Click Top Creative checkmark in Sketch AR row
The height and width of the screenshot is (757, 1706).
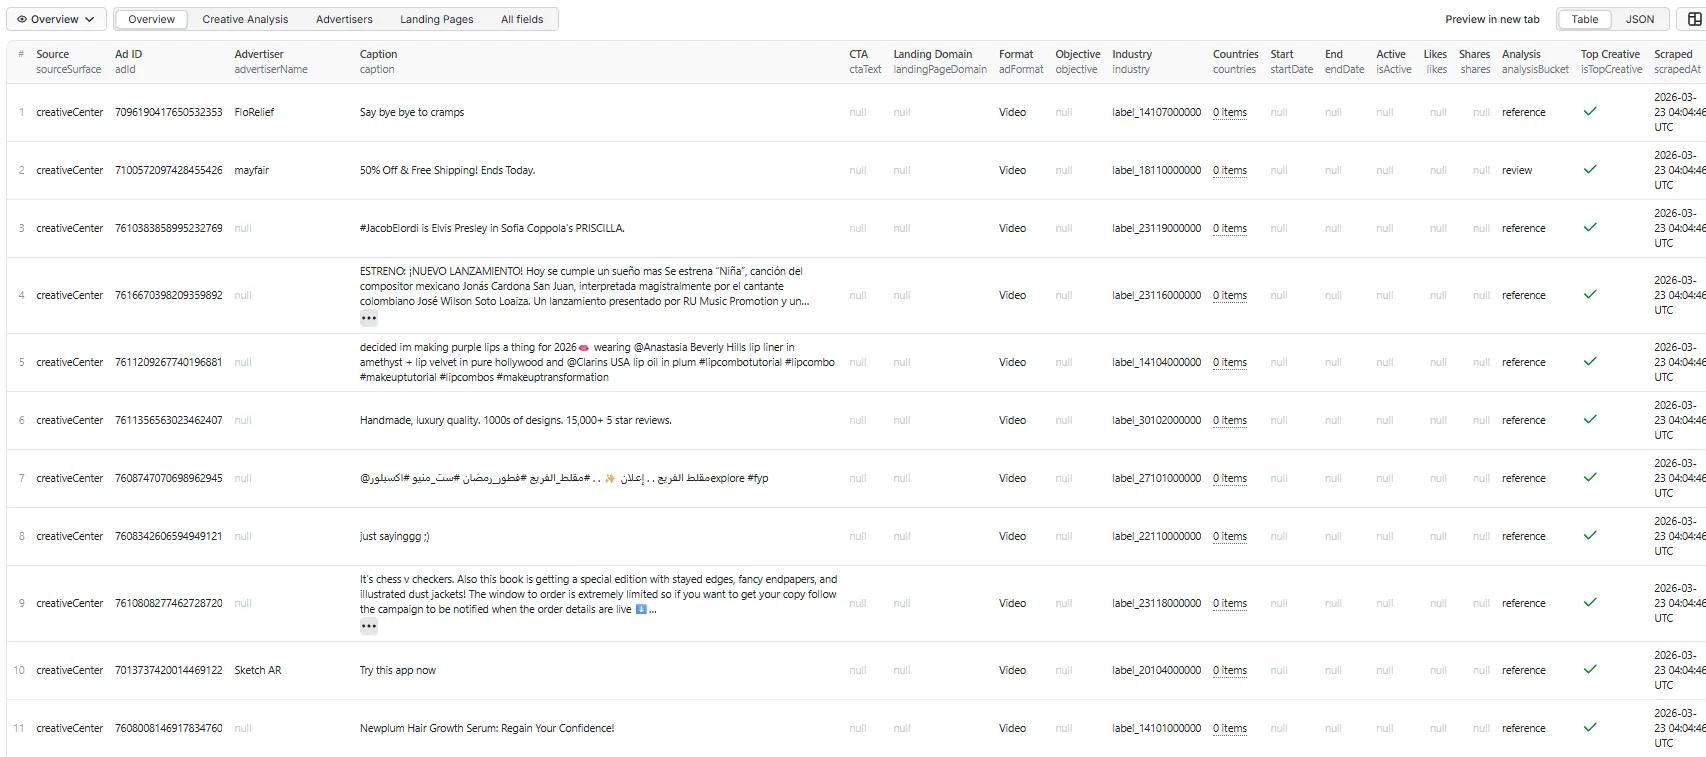click(1590, 669)
